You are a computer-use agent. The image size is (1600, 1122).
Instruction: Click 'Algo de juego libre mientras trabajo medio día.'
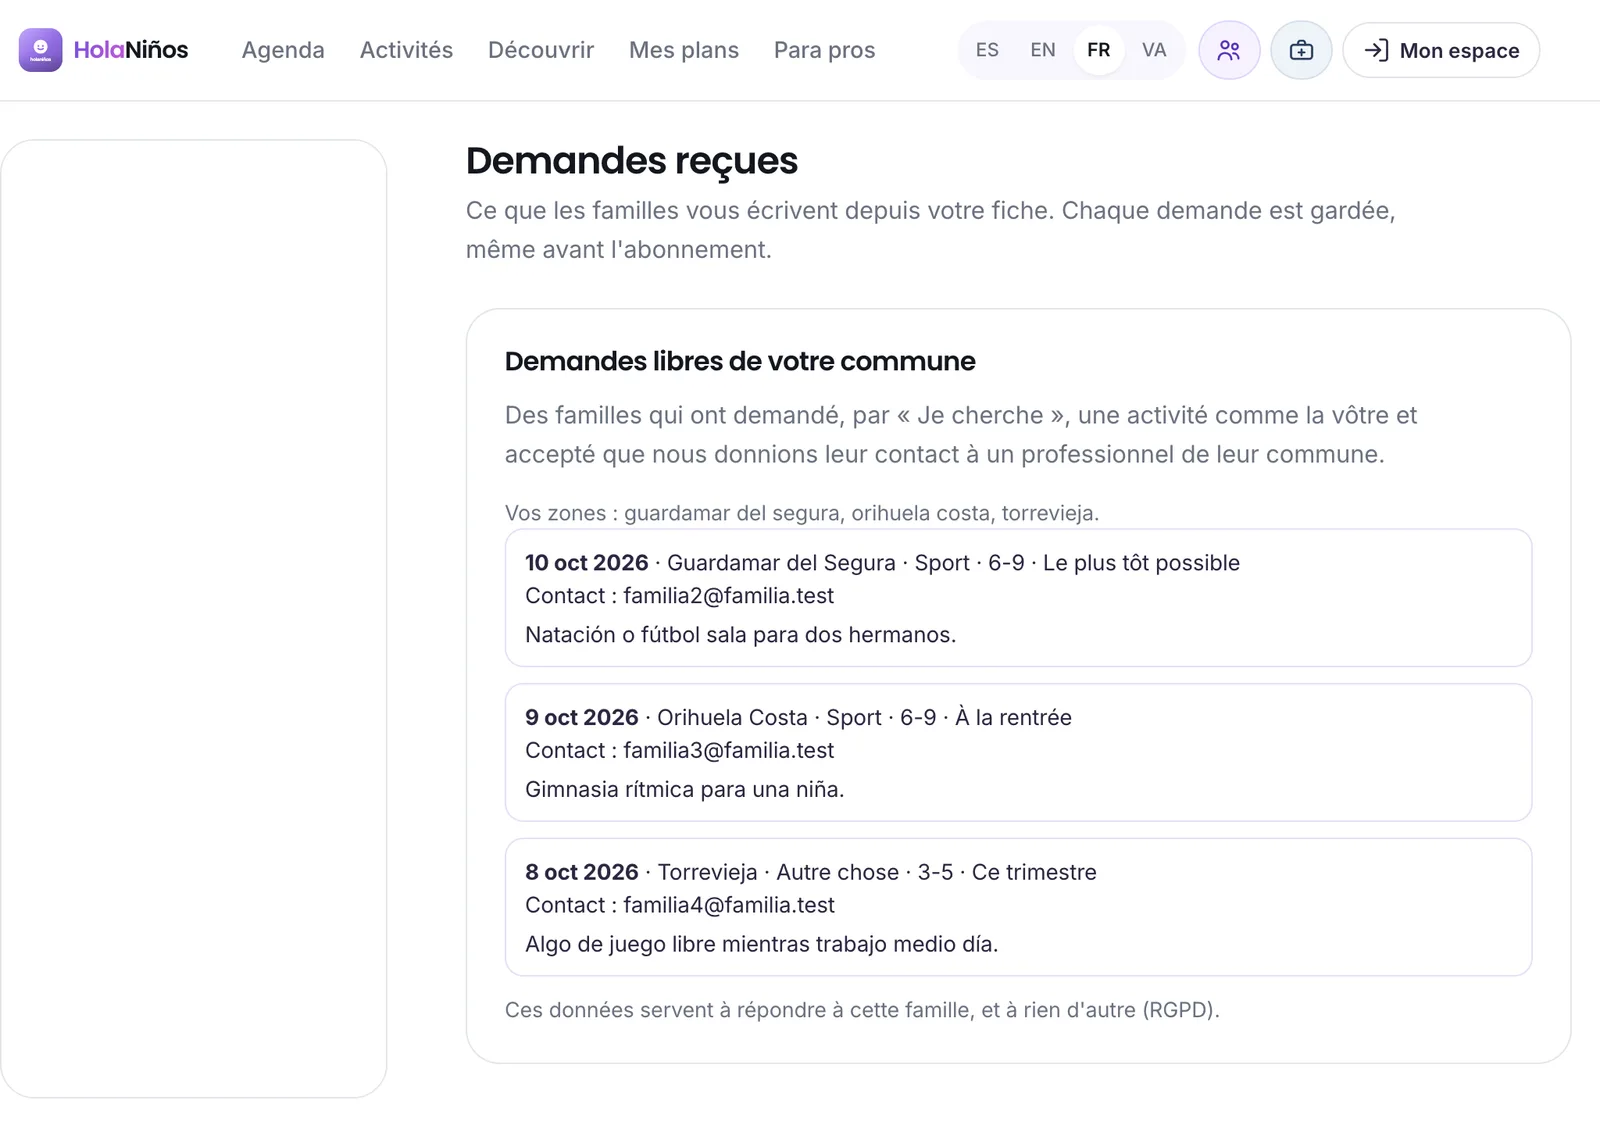762,944
